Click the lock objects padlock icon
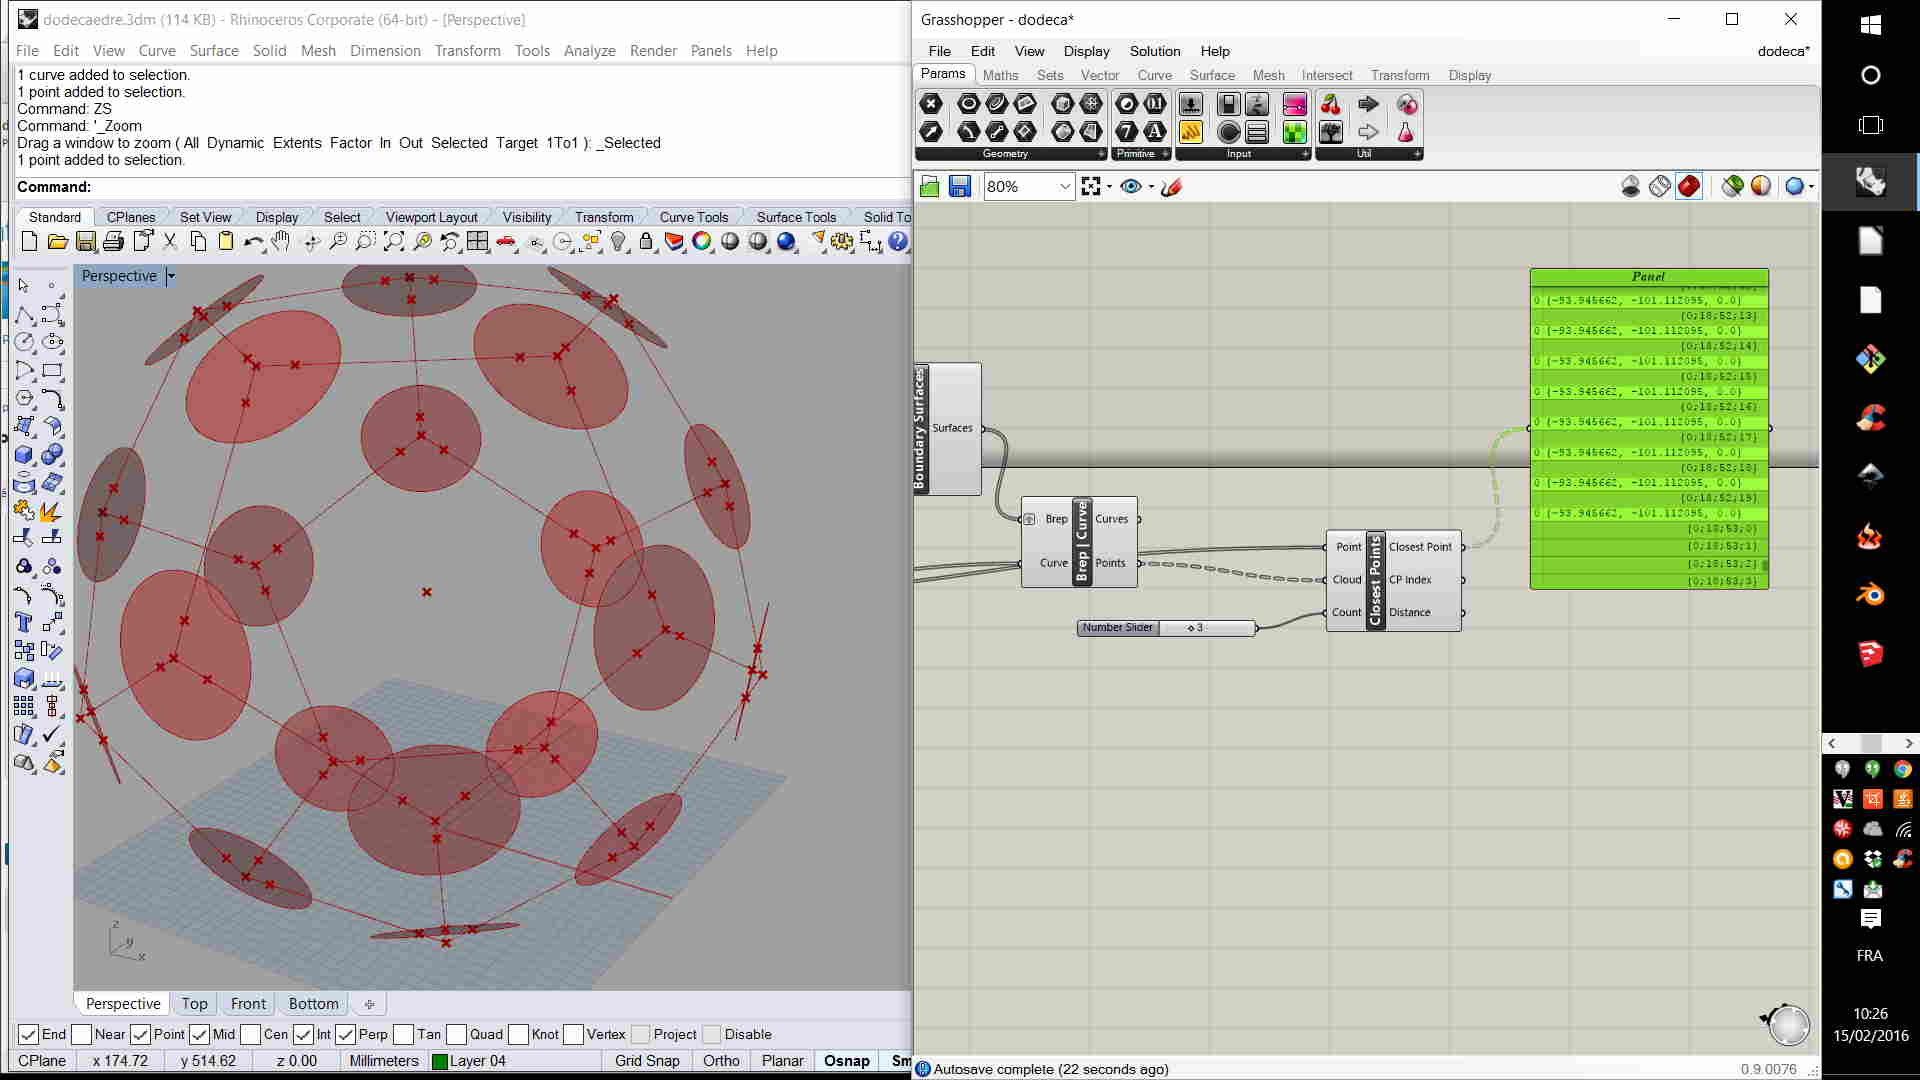This screenshot has height=1080, width=1920. click(646, 241)
